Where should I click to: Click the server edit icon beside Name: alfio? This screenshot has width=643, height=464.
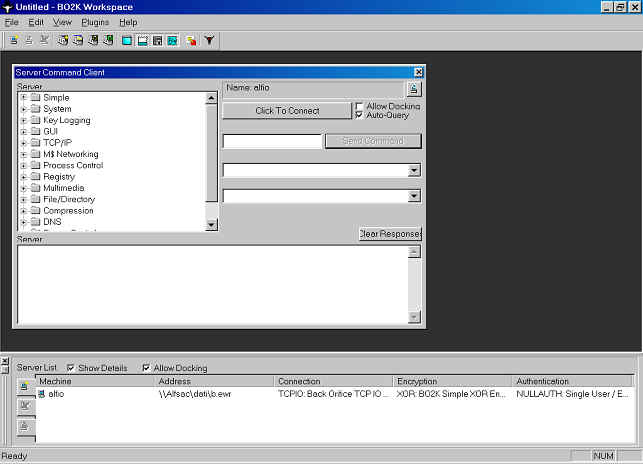pyautogui.click(x=414, y=89)
